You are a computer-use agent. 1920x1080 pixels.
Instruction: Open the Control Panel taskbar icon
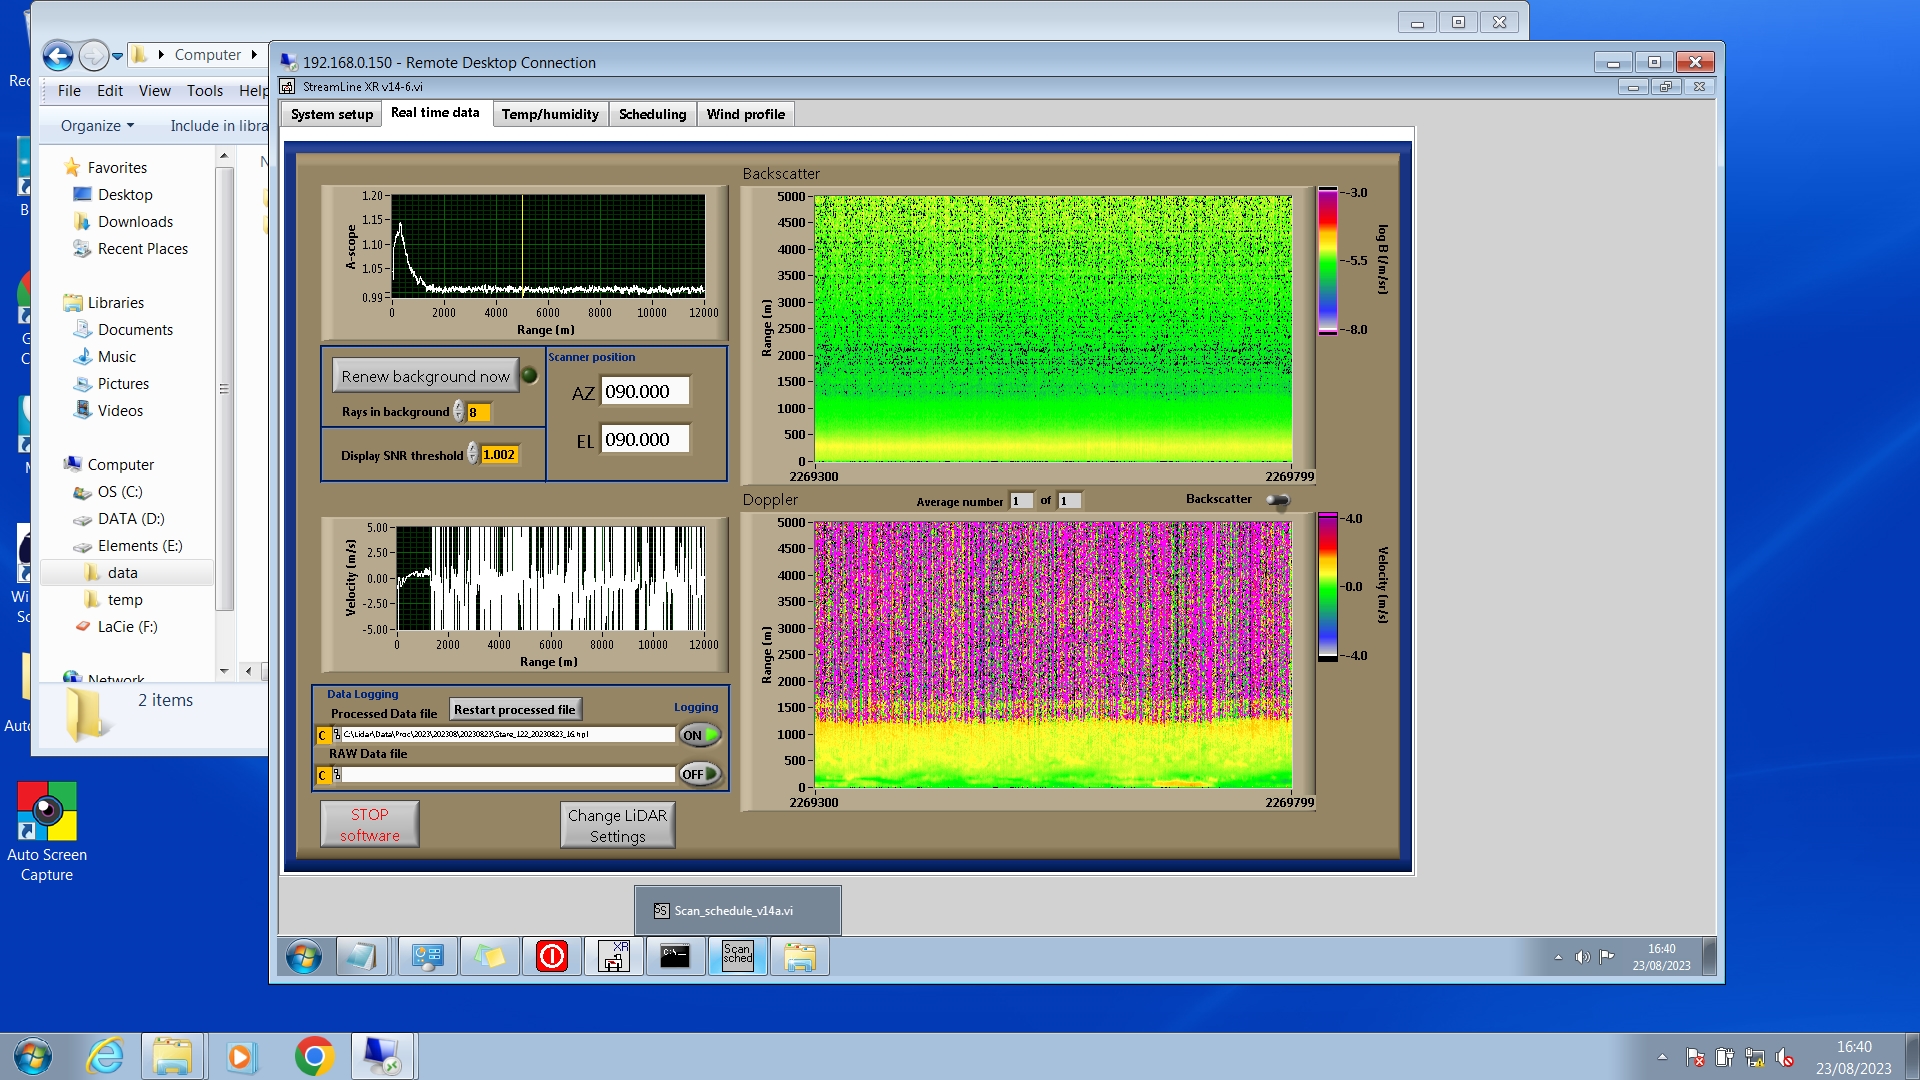tap(427, 956)
